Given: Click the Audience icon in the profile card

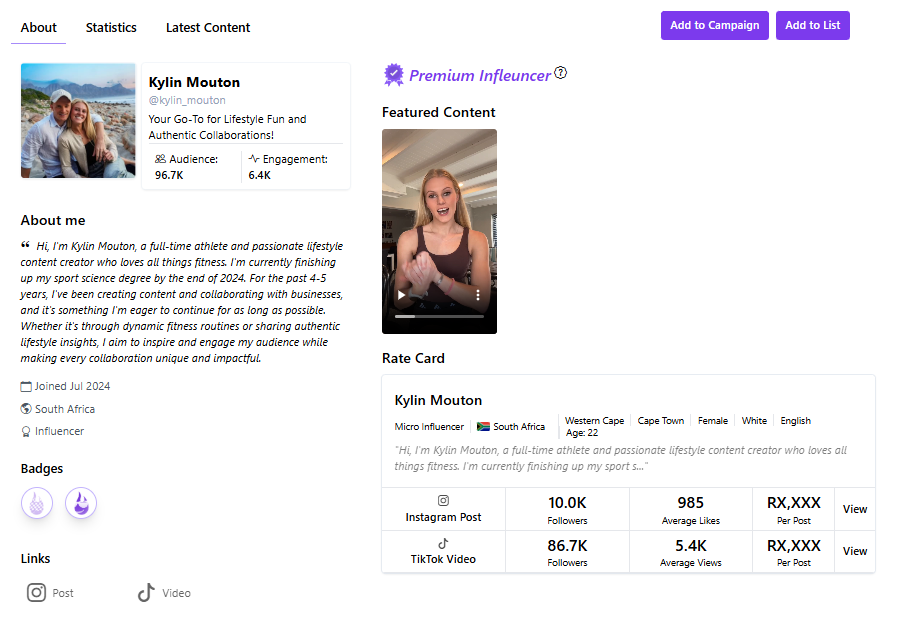Looking at the screenshot, I should (159, 157).
